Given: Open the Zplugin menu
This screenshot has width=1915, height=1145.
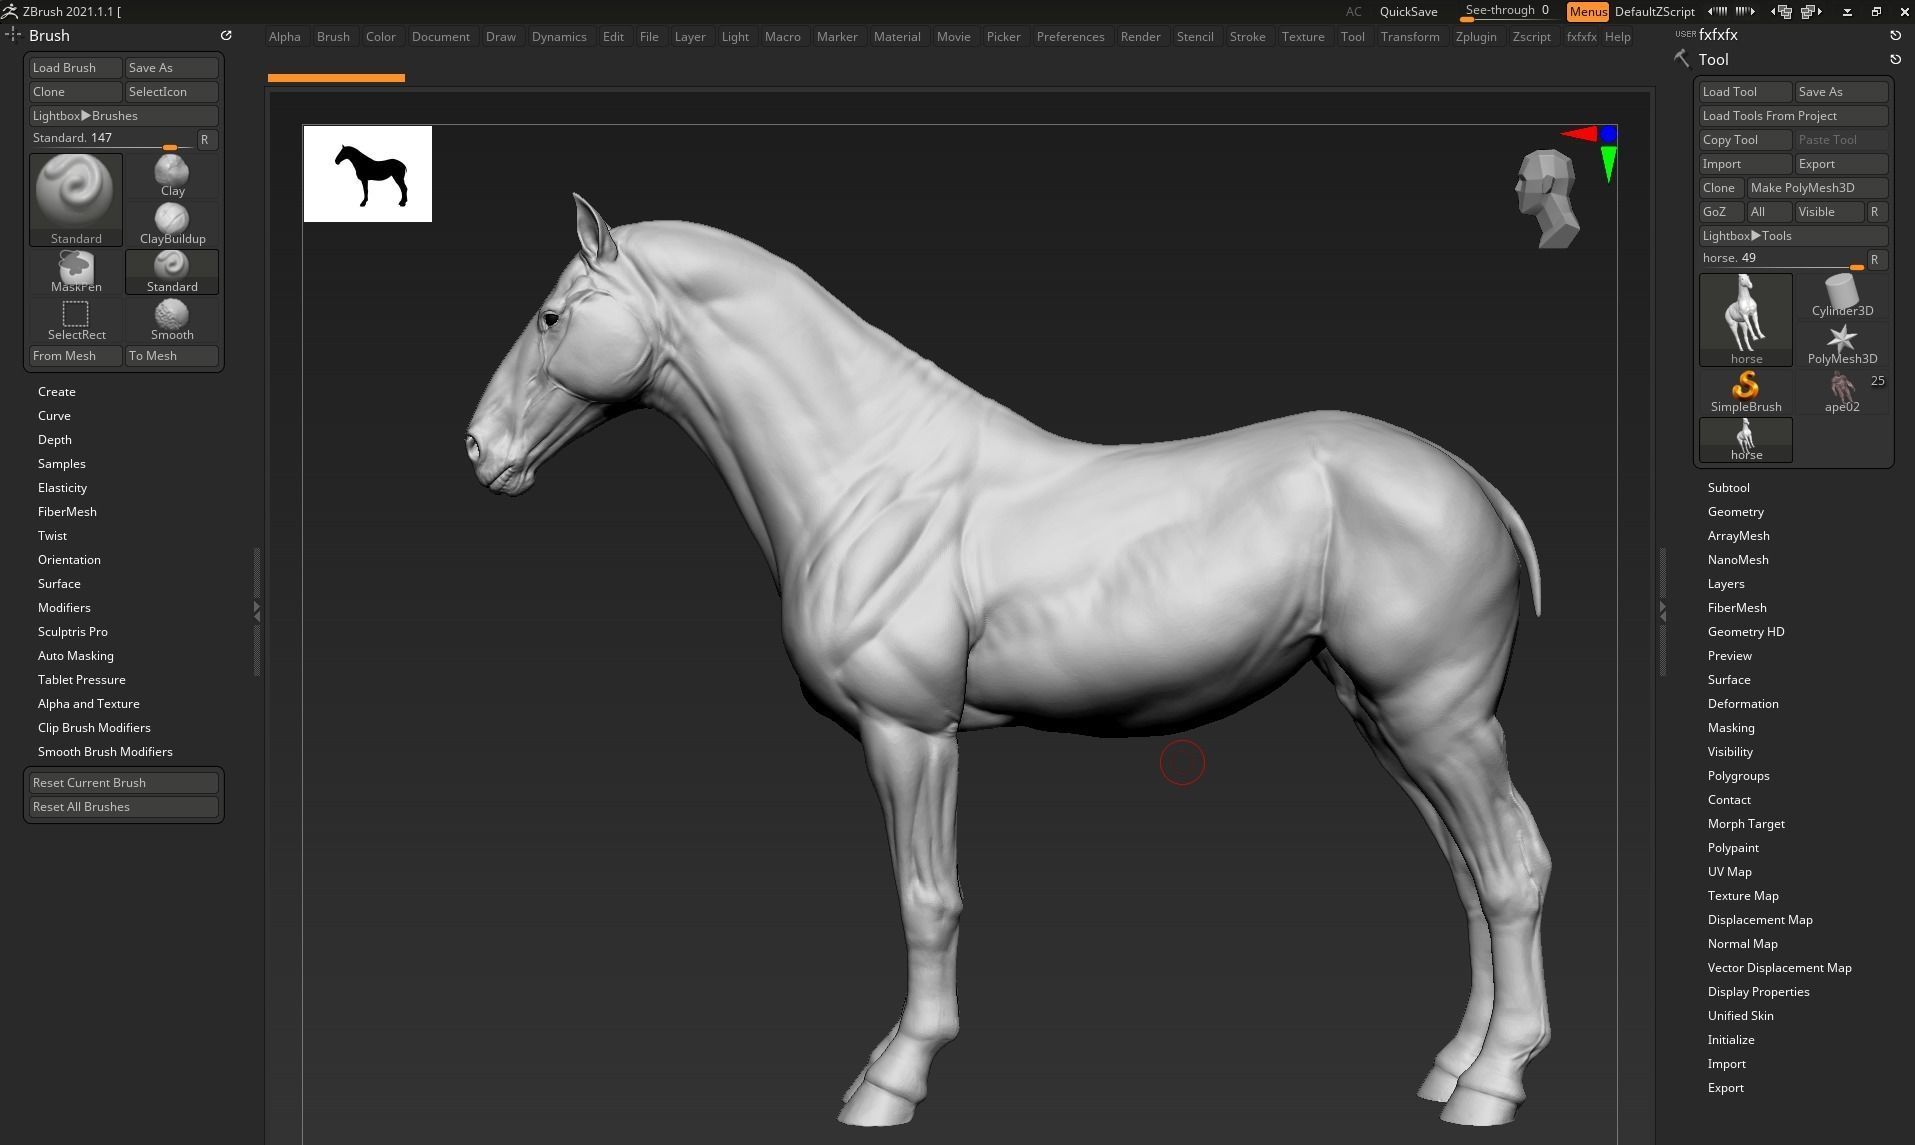Looking at the screenshot, I should (x=1476, y=36).
